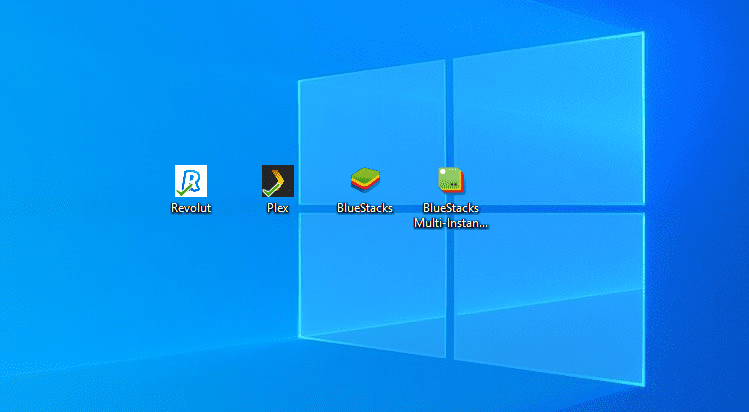
Task: Click the "BlueStacks" label under the stacked-layers icon
Action: click(x=365, y=208)
